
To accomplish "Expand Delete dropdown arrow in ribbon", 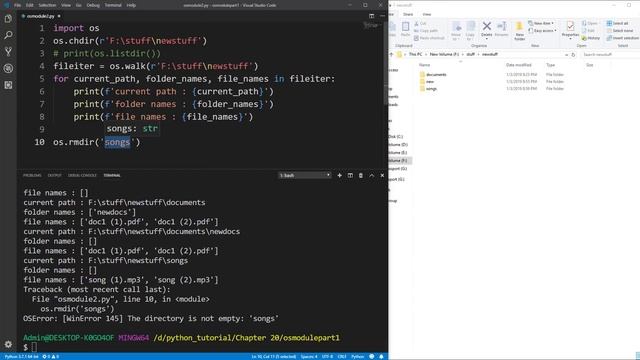I will pos(487,39).
